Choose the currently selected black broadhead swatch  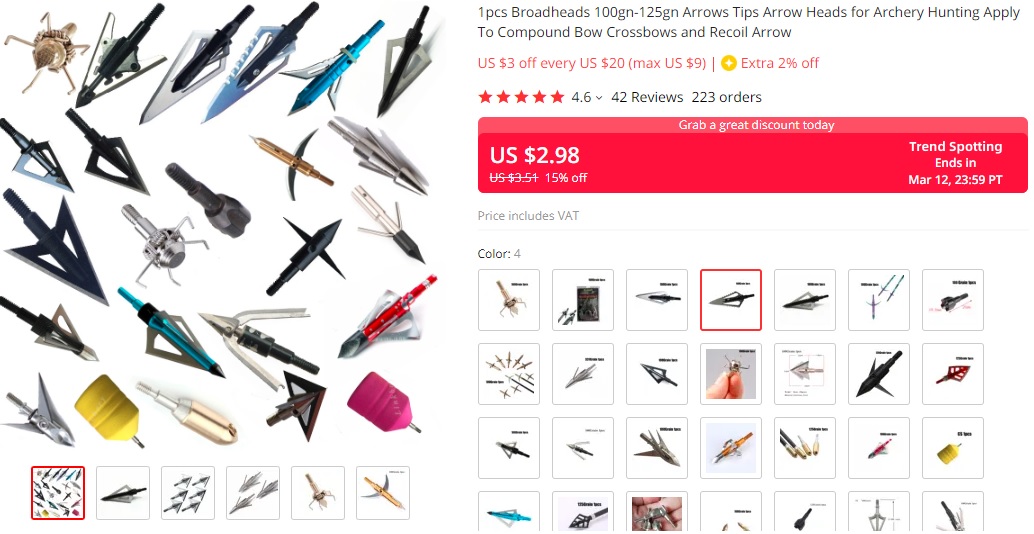pyautogui.click(x=731, y=300)
